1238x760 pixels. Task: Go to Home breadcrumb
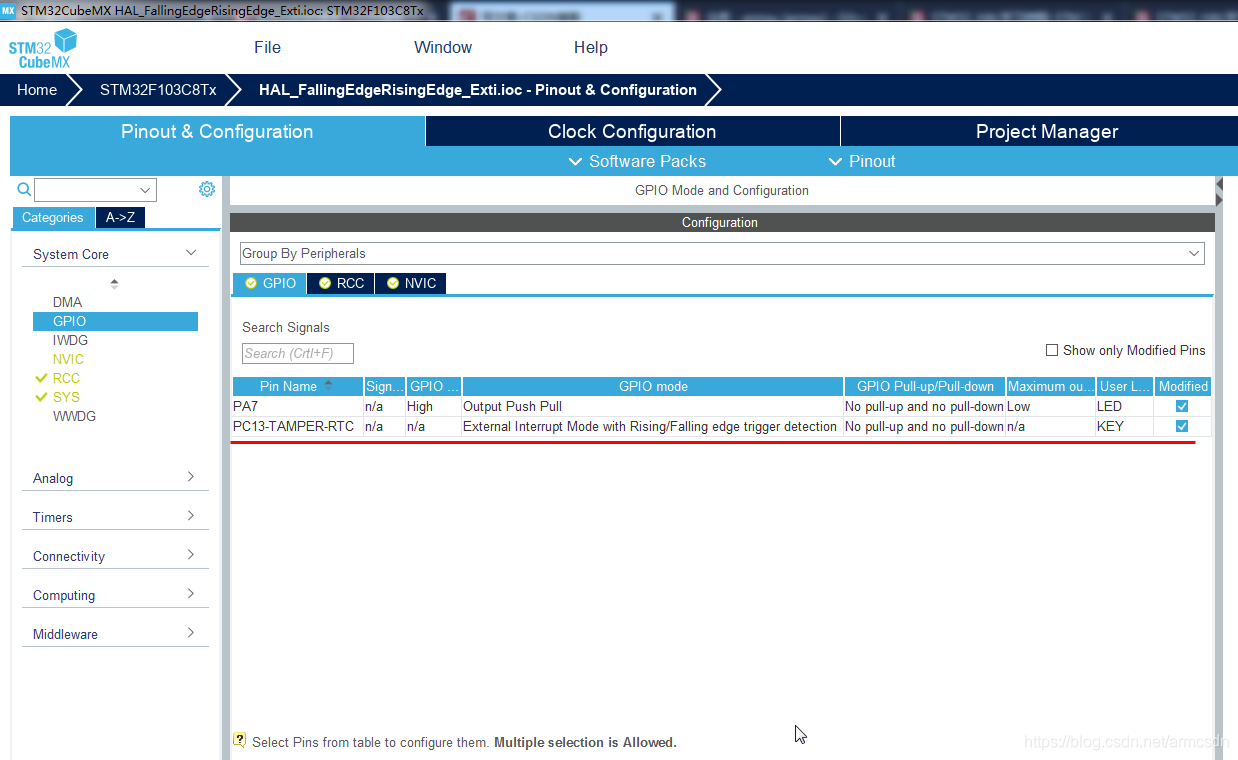[37, 89]
